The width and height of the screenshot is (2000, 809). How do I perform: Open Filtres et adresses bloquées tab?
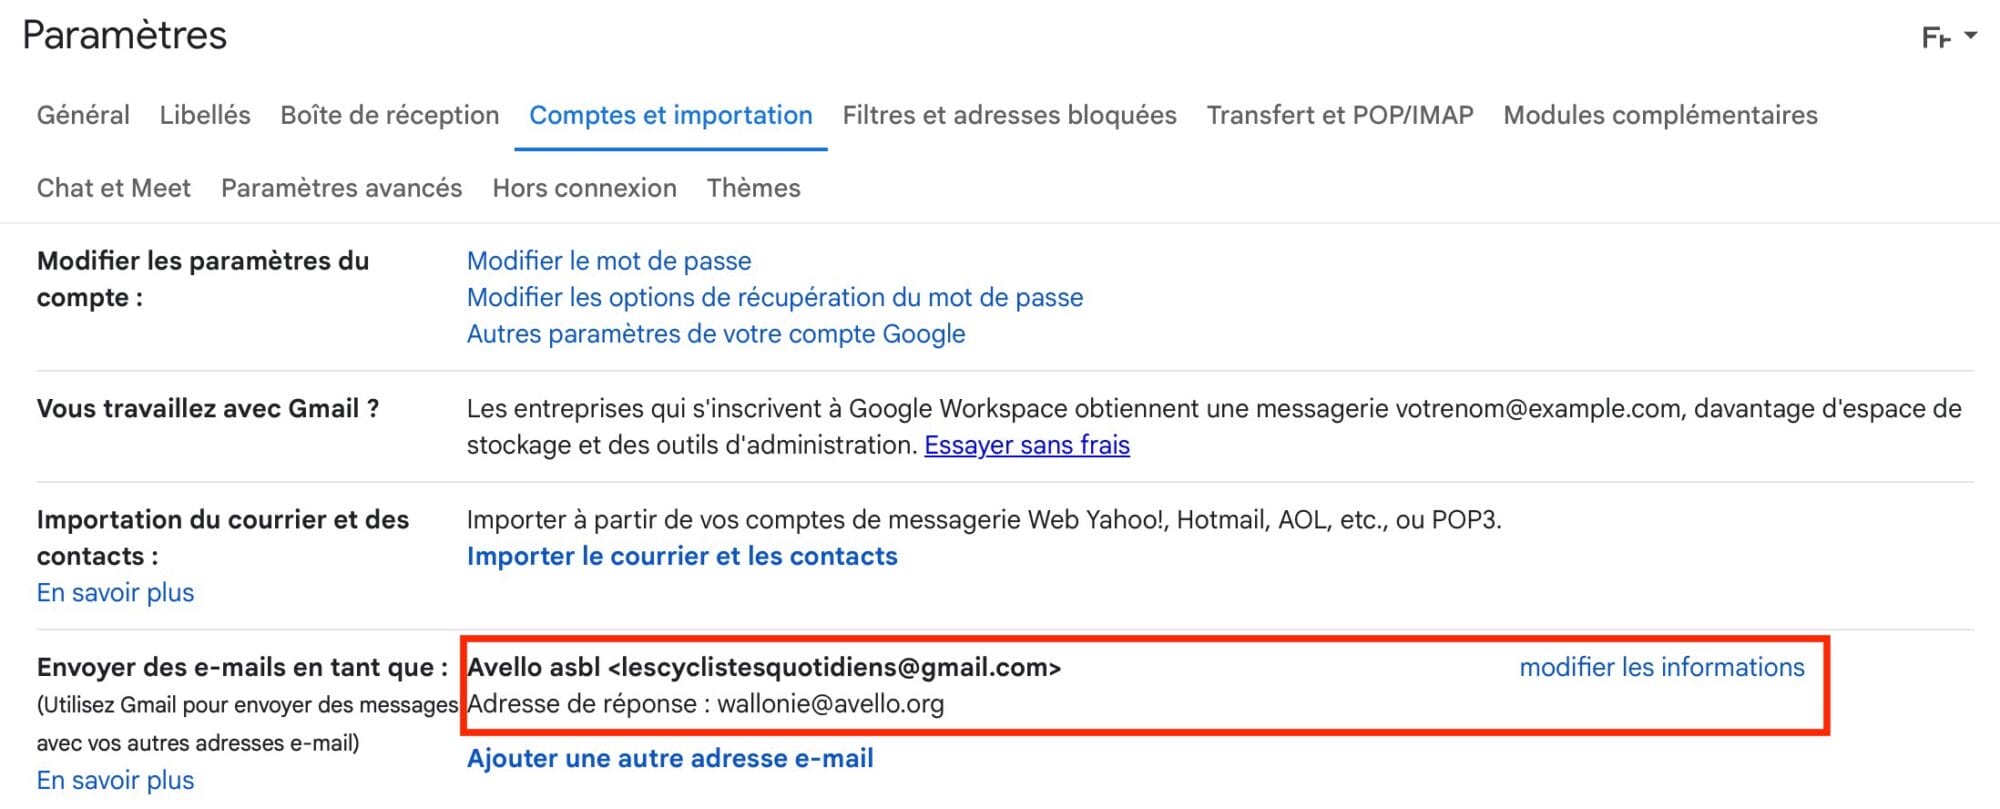(x=1009, y=115)
